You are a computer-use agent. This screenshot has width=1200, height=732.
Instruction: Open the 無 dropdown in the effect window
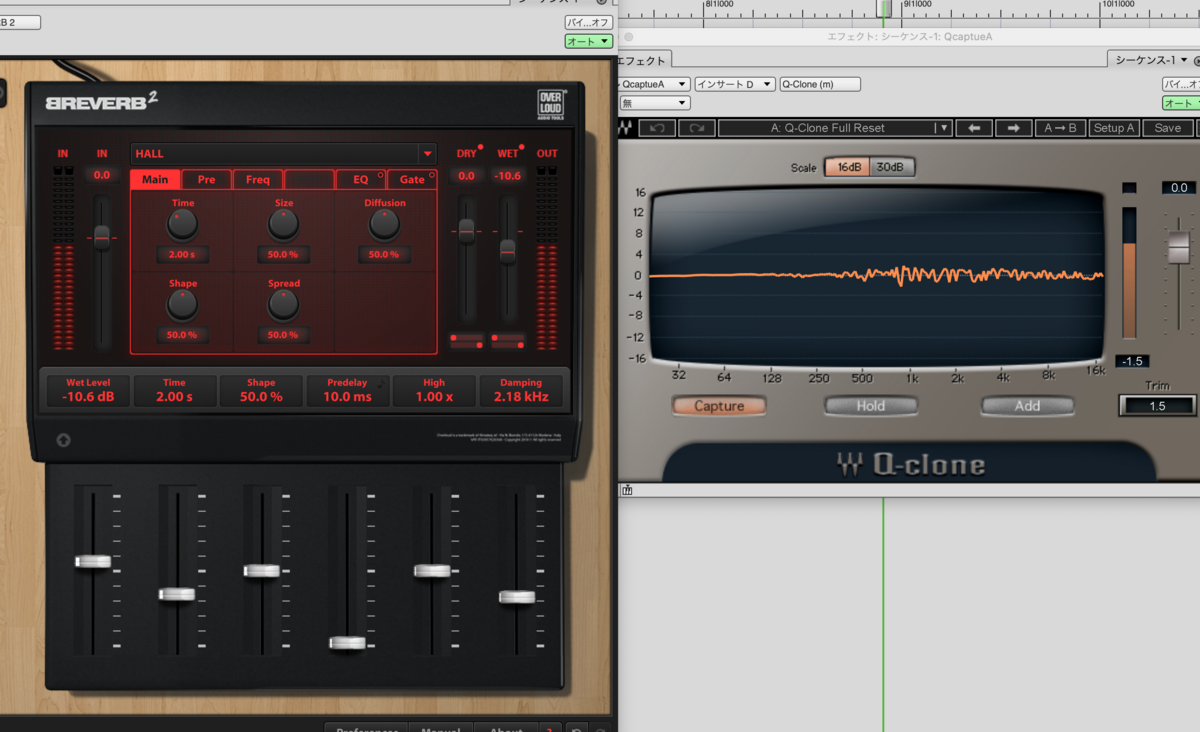point(655,103)
